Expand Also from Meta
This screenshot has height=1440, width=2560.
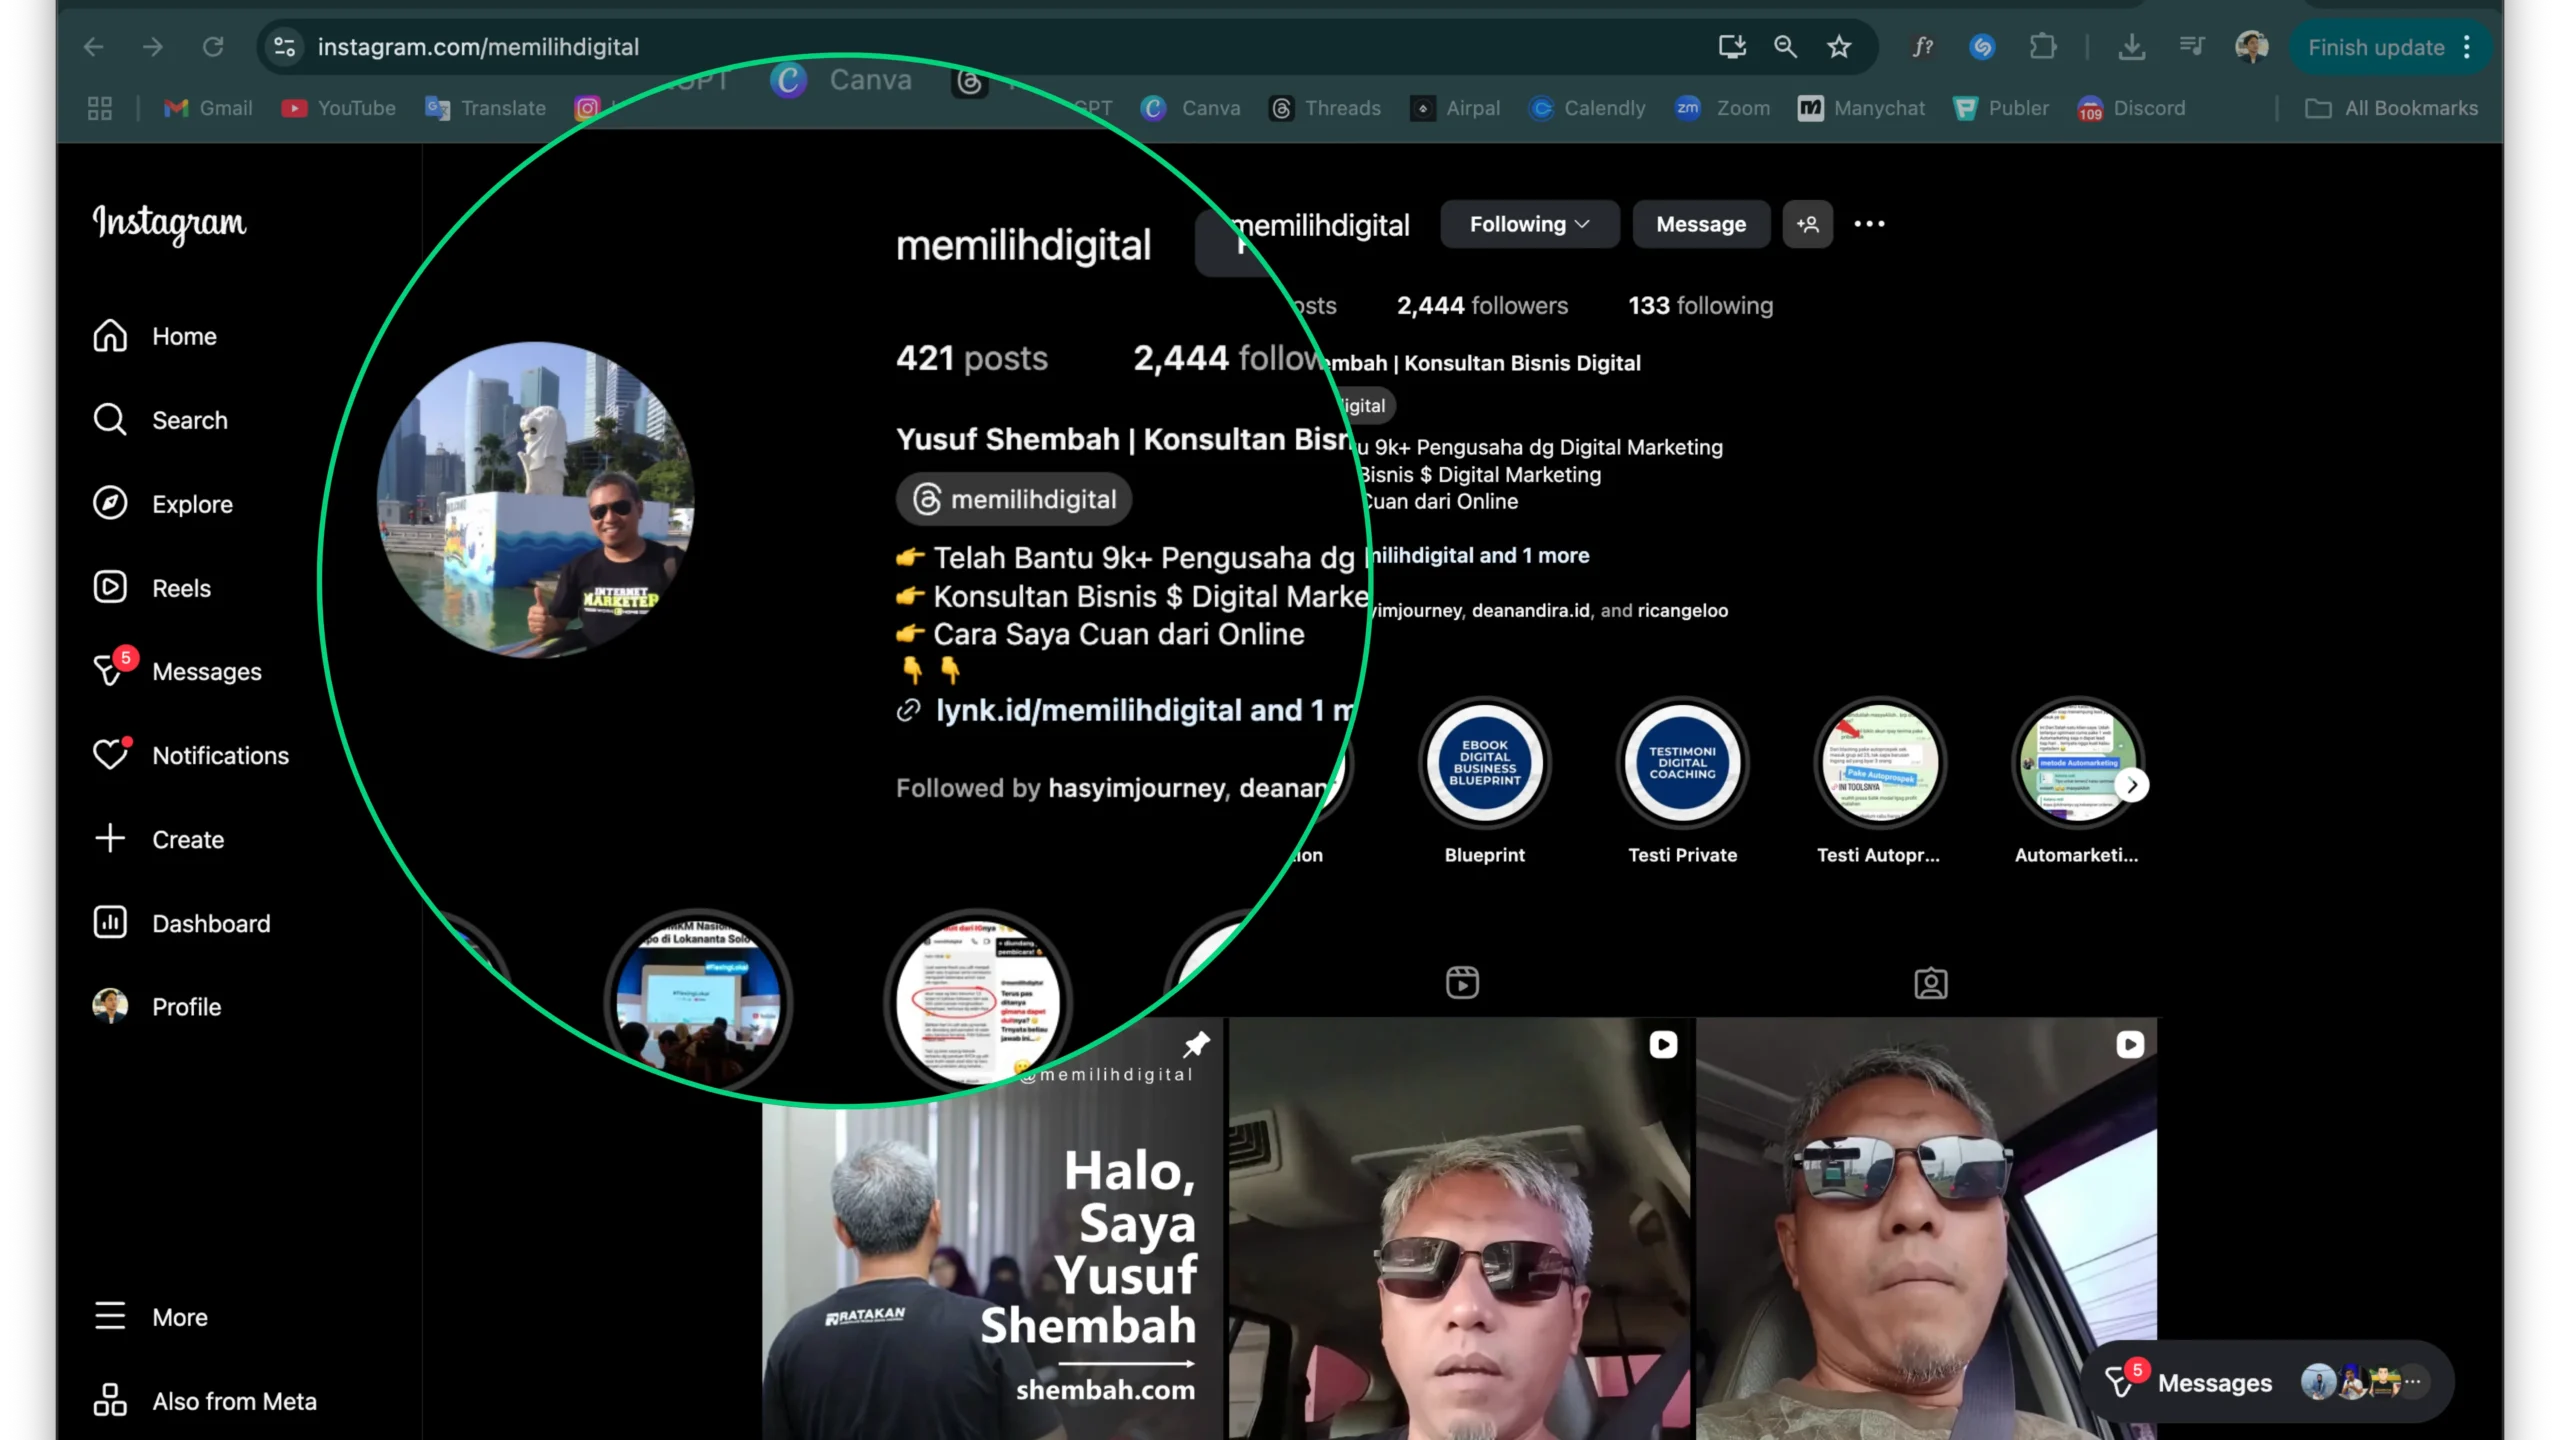(x=205, y=1401)
